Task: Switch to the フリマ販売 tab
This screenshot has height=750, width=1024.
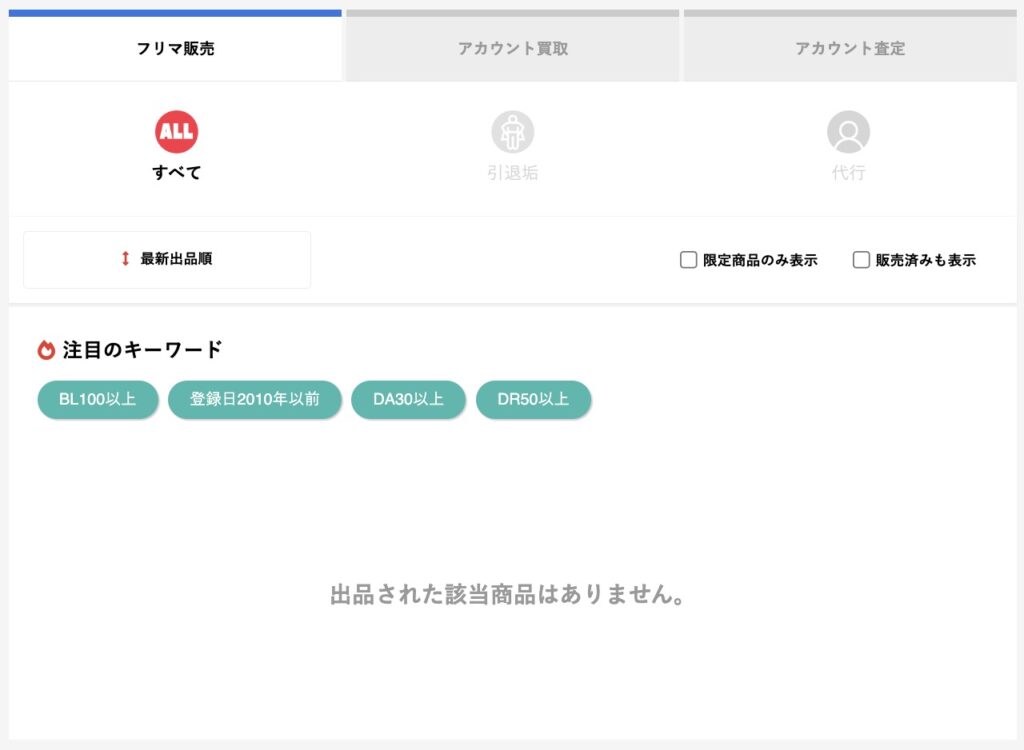Action: (x=175, y=48)
